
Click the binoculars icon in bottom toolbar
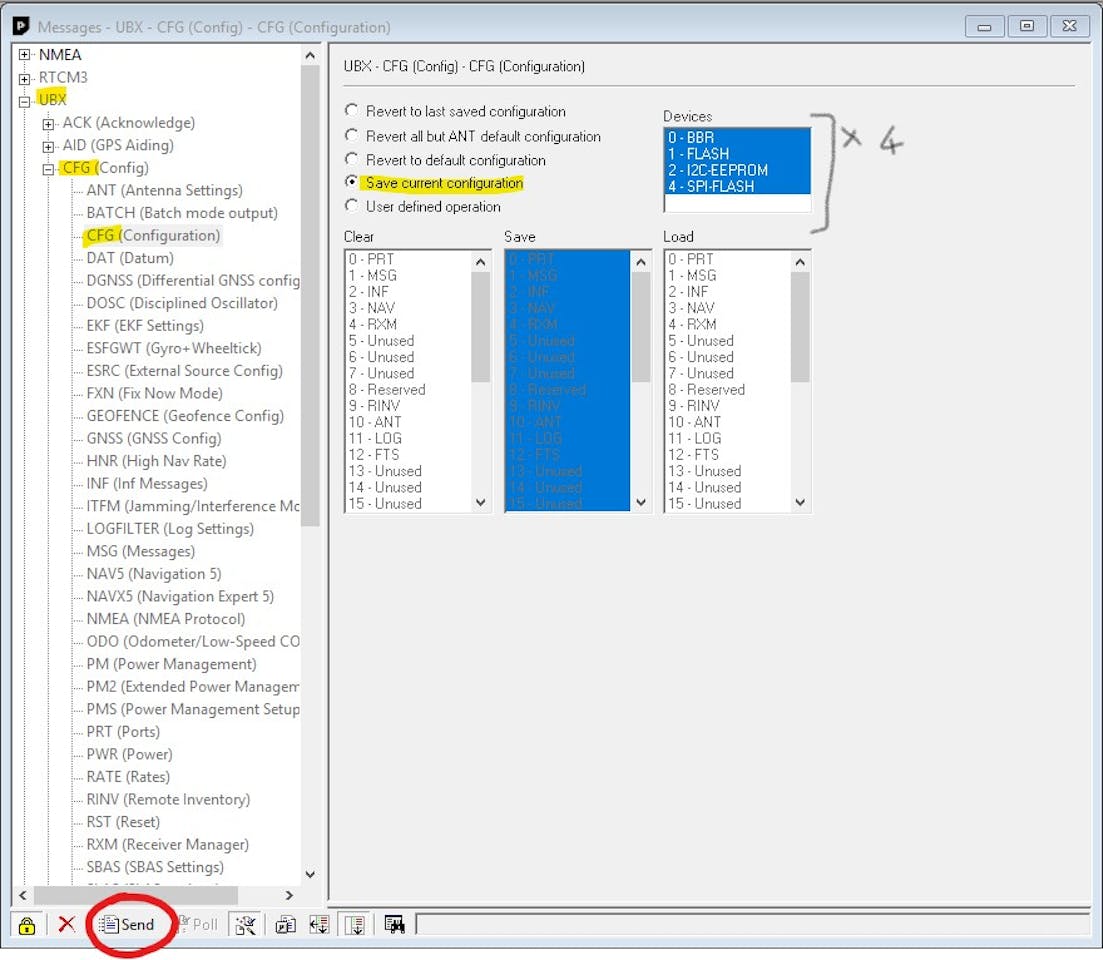394,924
